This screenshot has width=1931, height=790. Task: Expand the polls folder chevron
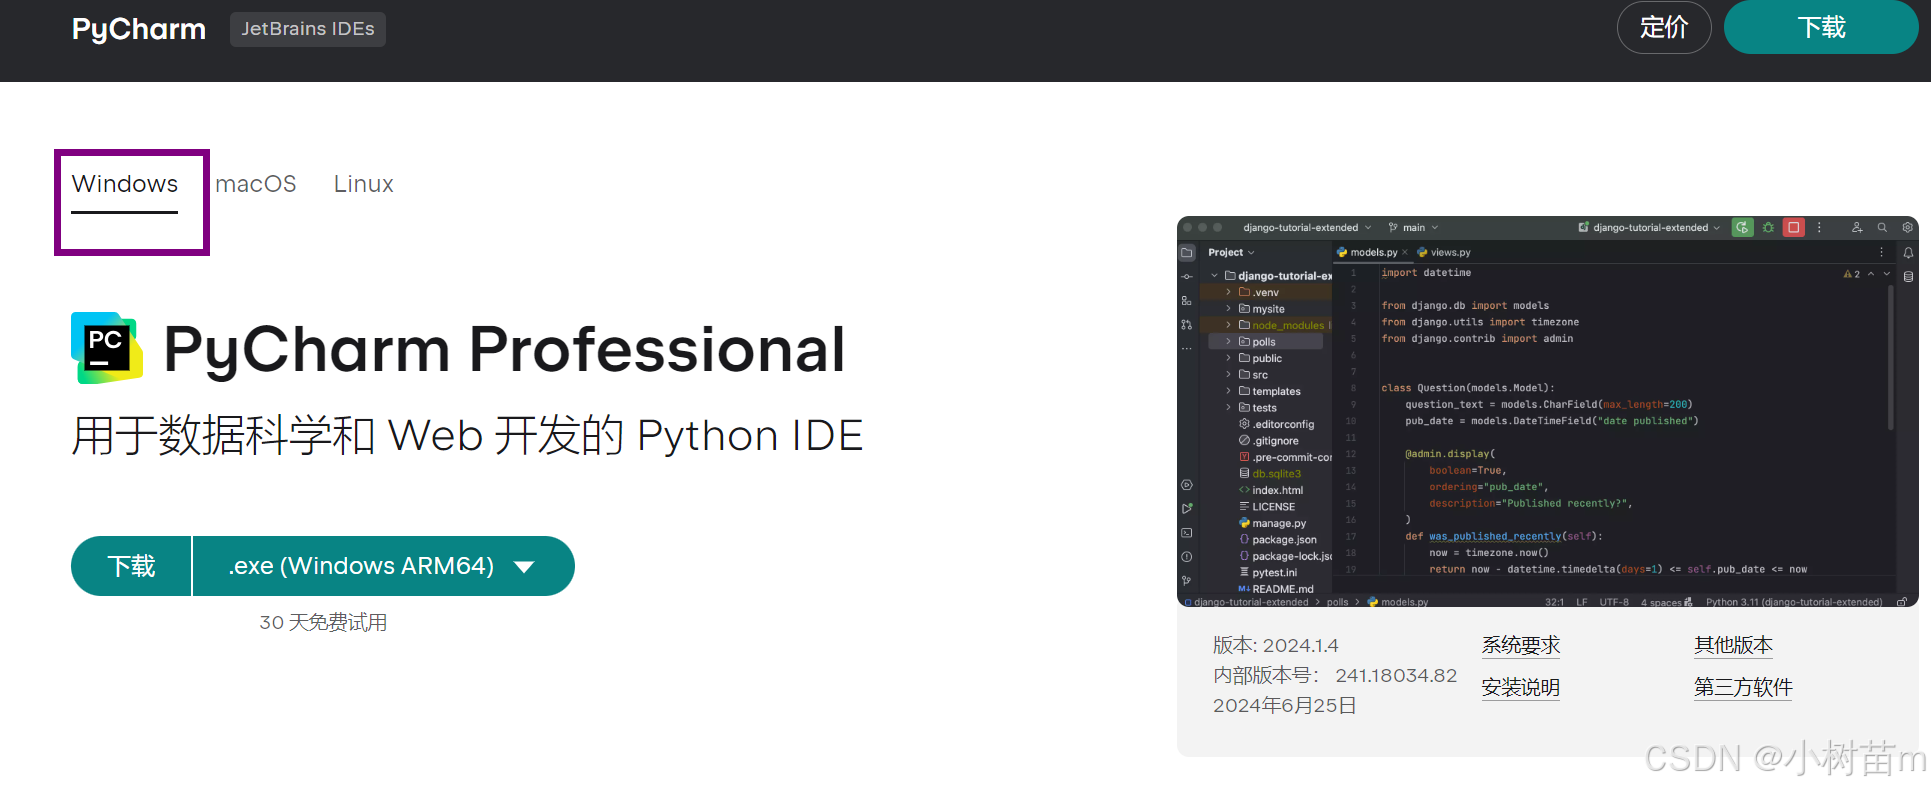point(1229,342)
